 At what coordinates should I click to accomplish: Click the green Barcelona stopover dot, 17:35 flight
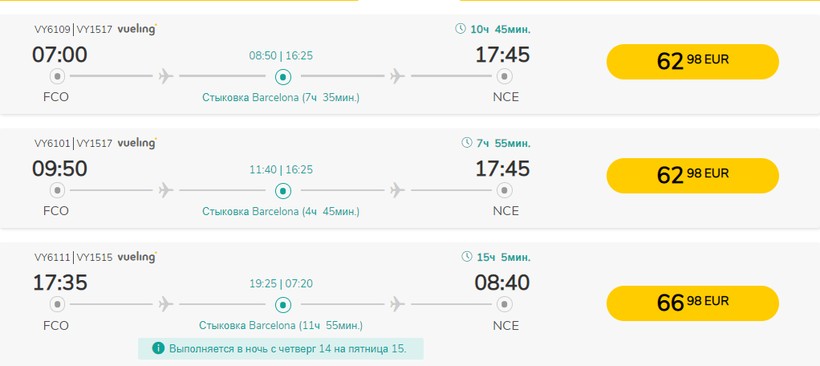click(283, 304)
